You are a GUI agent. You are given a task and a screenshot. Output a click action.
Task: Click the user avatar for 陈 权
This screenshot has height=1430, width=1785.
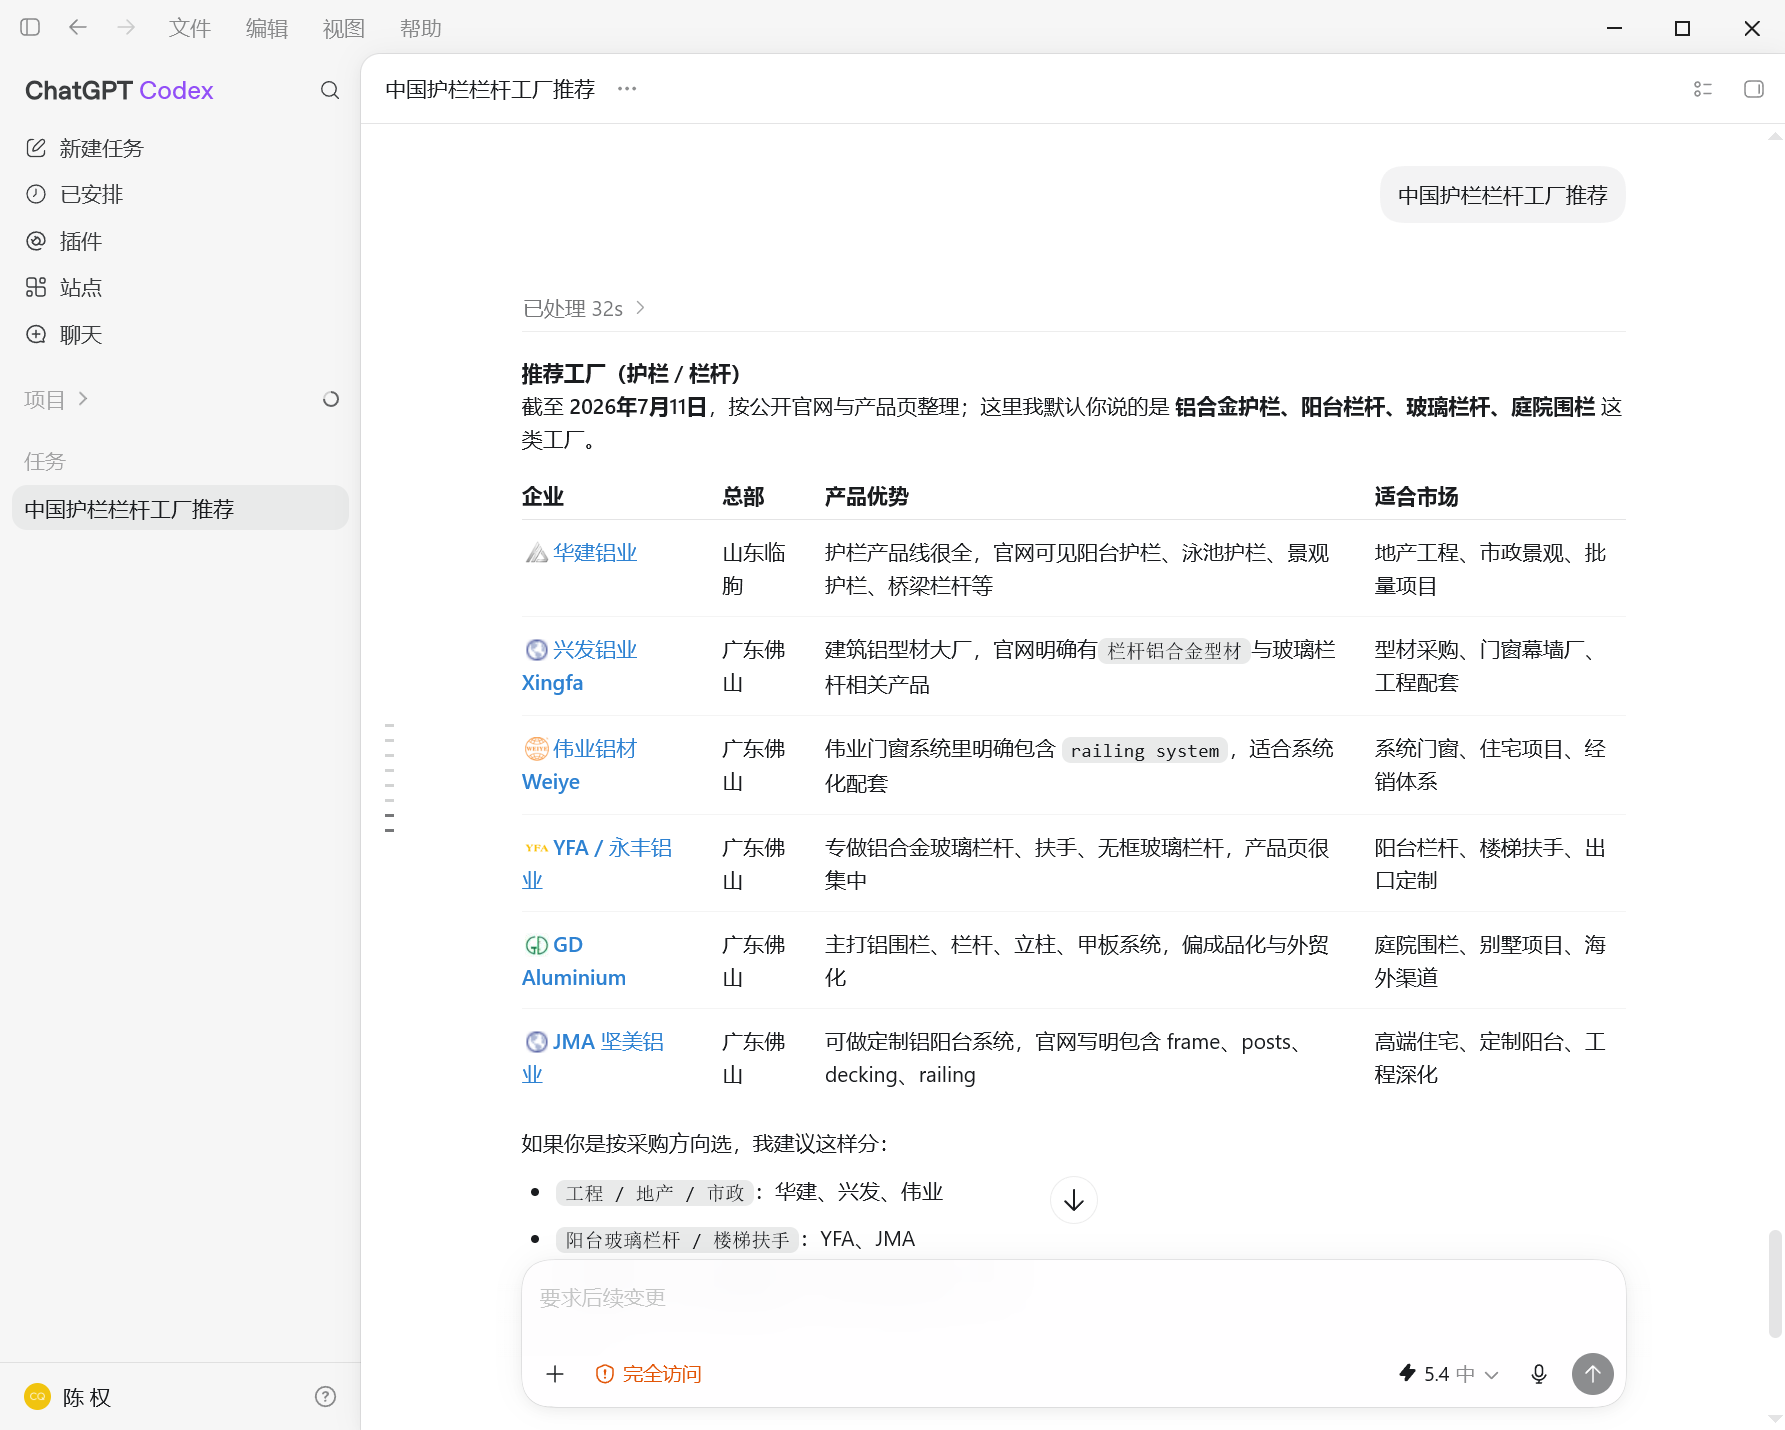[38, 1397]
